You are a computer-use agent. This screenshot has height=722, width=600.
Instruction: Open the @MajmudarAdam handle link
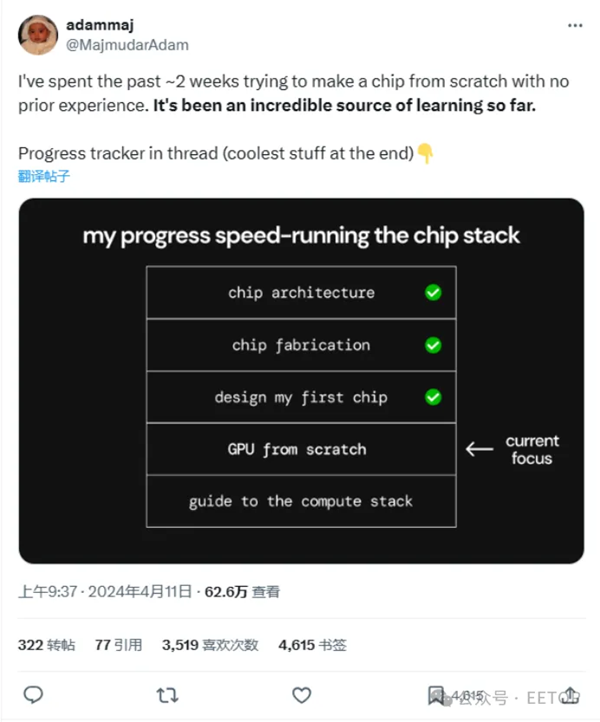pos(127,44)
